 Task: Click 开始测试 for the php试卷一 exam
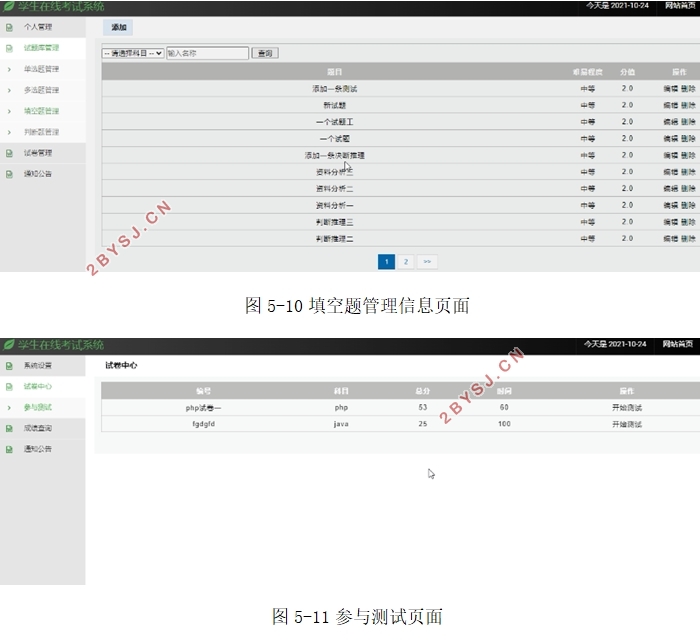click(x=627, y=408)
